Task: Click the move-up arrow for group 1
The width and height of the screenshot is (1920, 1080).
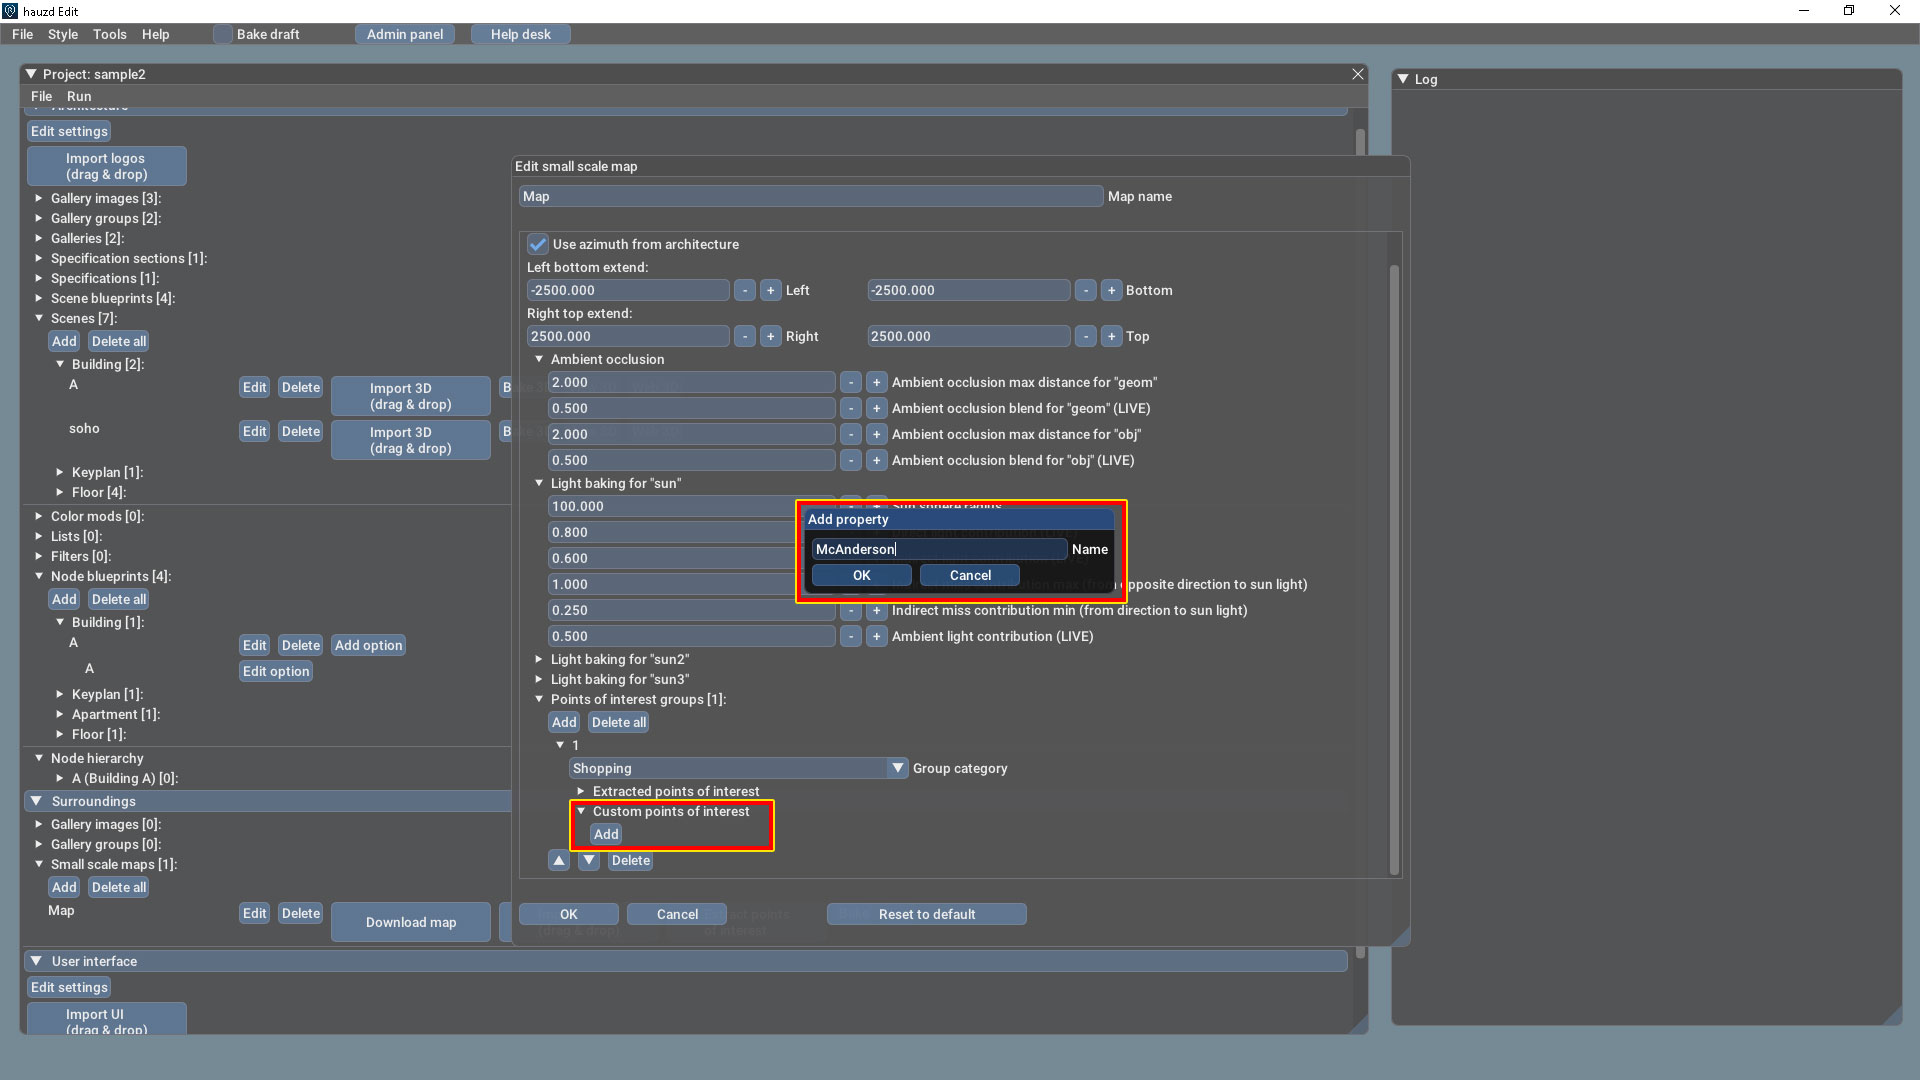Action: [559, 860]
